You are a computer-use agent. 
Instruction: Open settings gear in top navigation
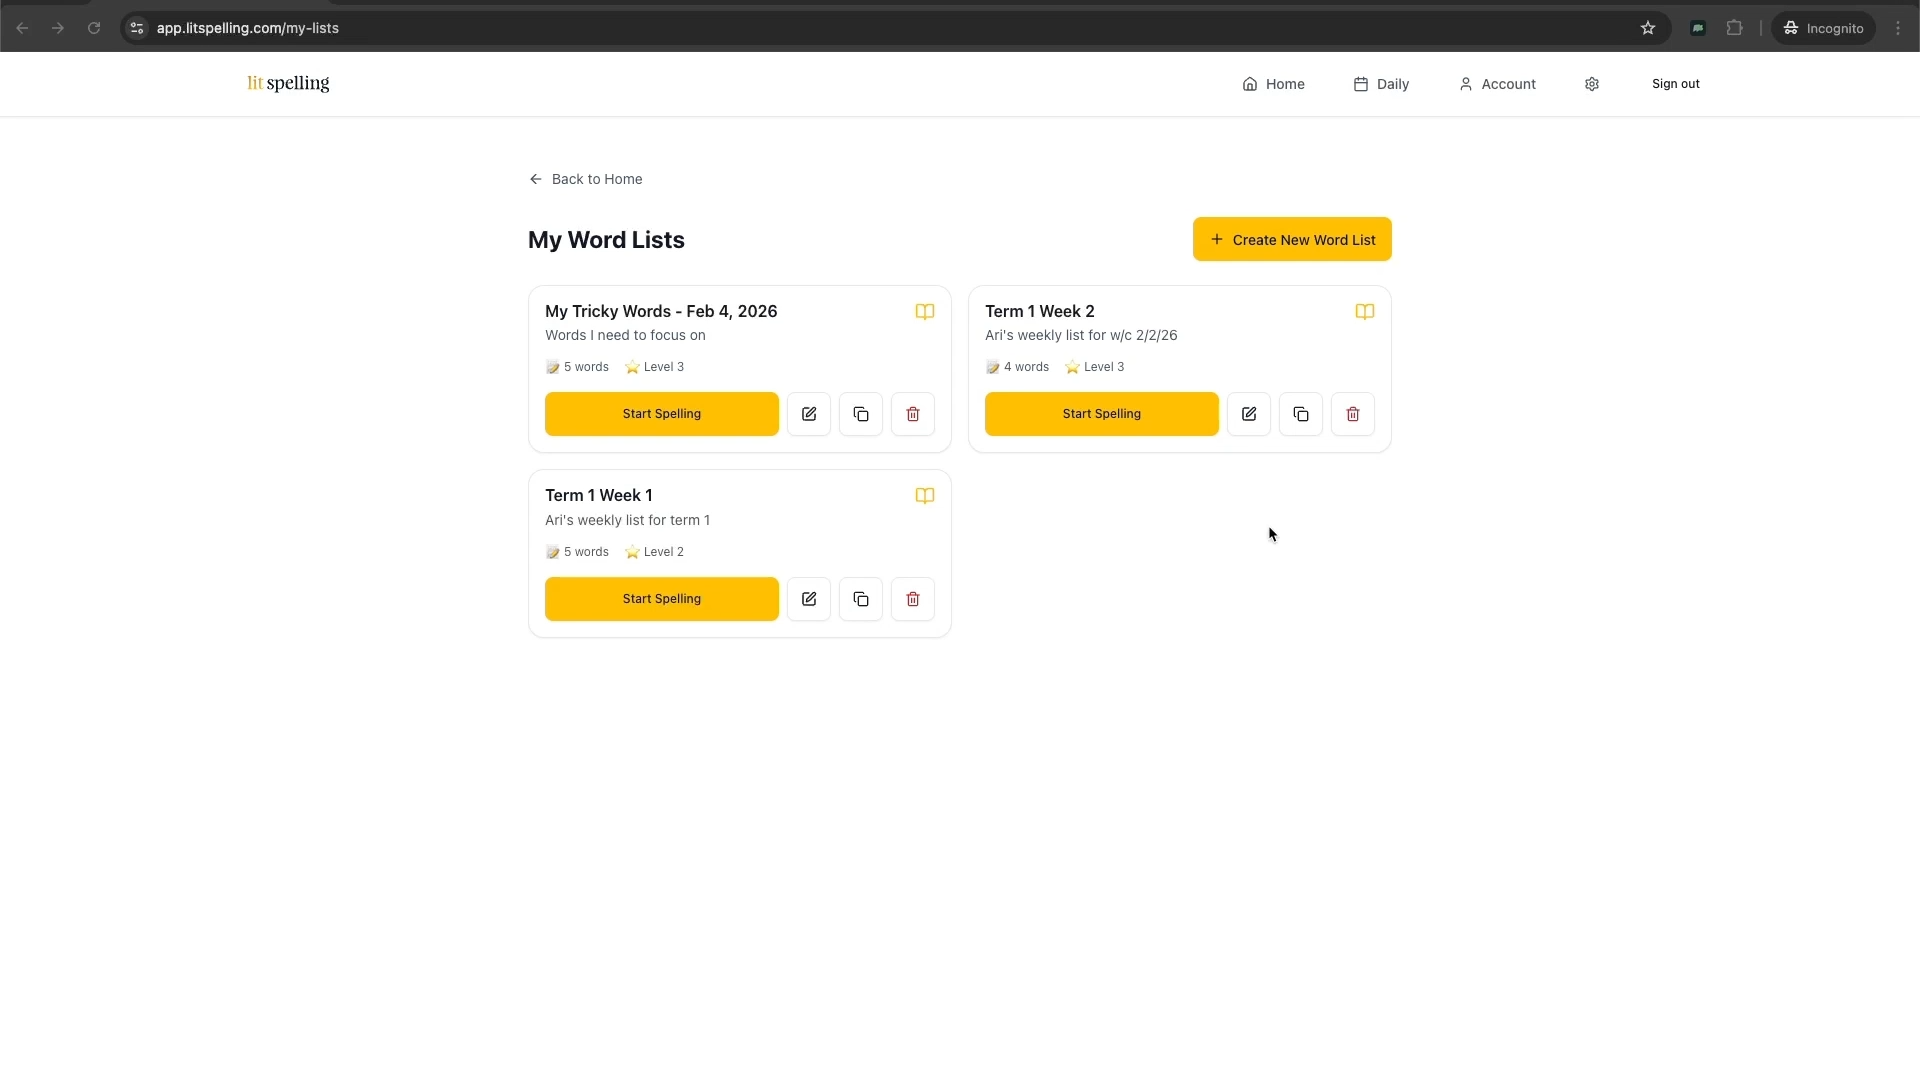pyautogui.click(x=1591, y=84)
